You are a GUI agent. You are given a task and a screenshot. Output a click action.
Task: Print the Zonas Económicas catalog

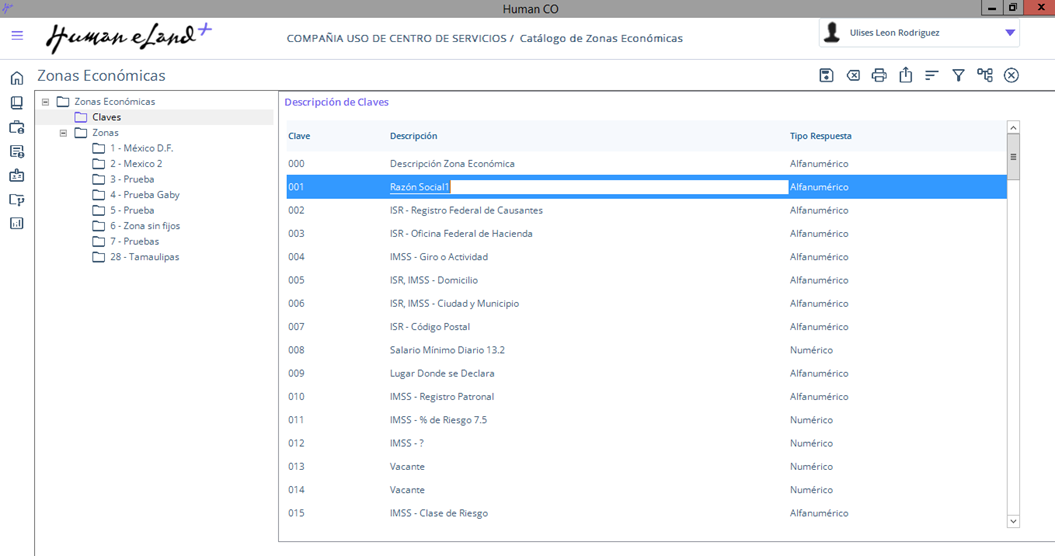pos(879,75)
